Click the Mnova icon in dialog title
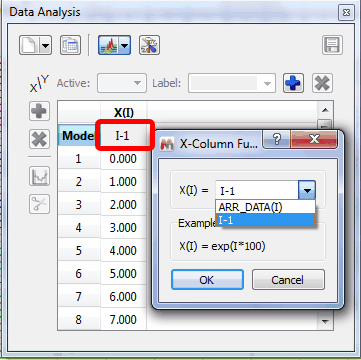This screenshot has width=361, height=360. (167, 144)
